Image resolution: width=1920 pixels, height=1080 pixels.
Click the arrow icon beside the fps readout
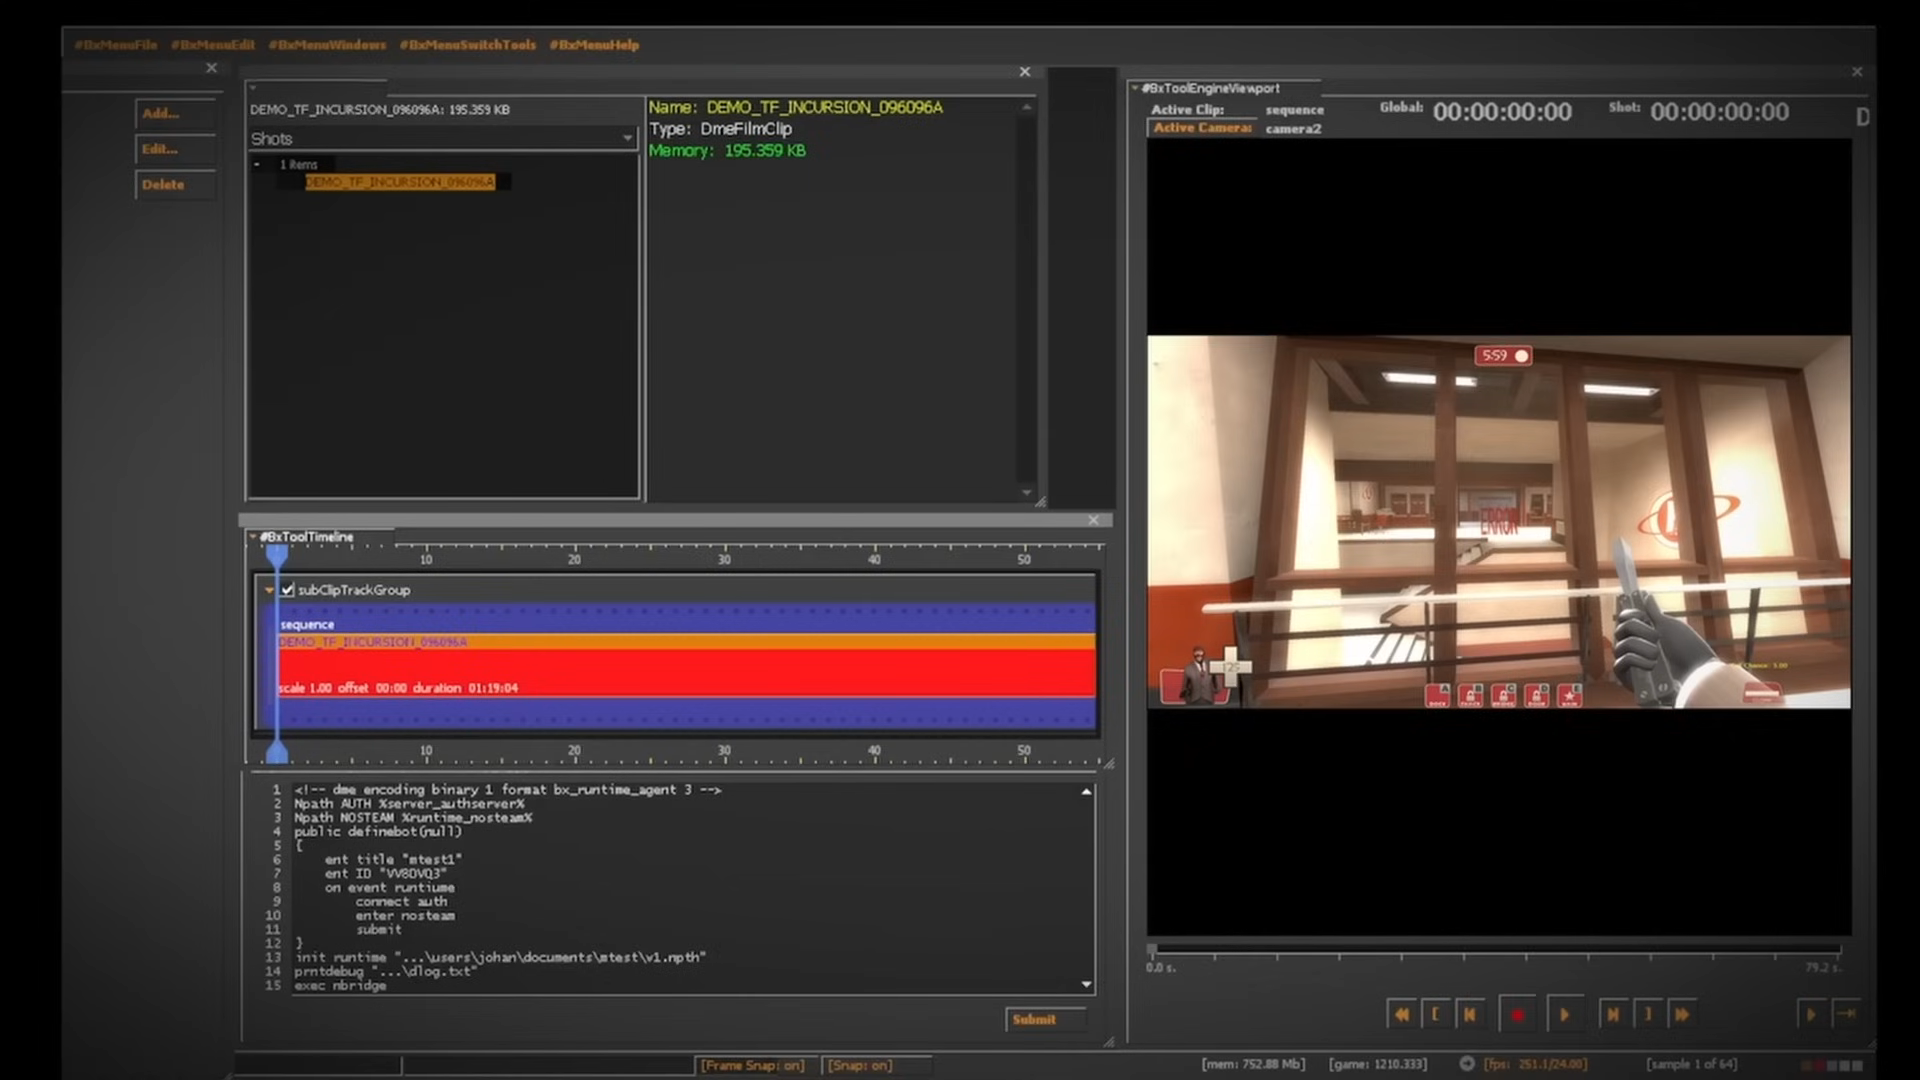point(1467,1064)
